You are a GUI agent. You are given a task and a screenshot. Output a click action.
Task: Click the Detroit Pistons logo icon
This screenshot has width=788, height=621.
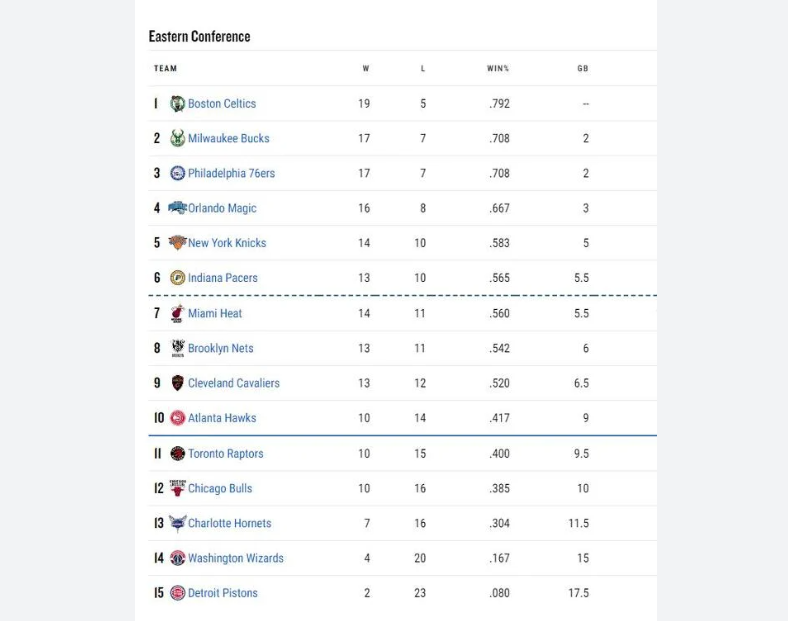178,593
